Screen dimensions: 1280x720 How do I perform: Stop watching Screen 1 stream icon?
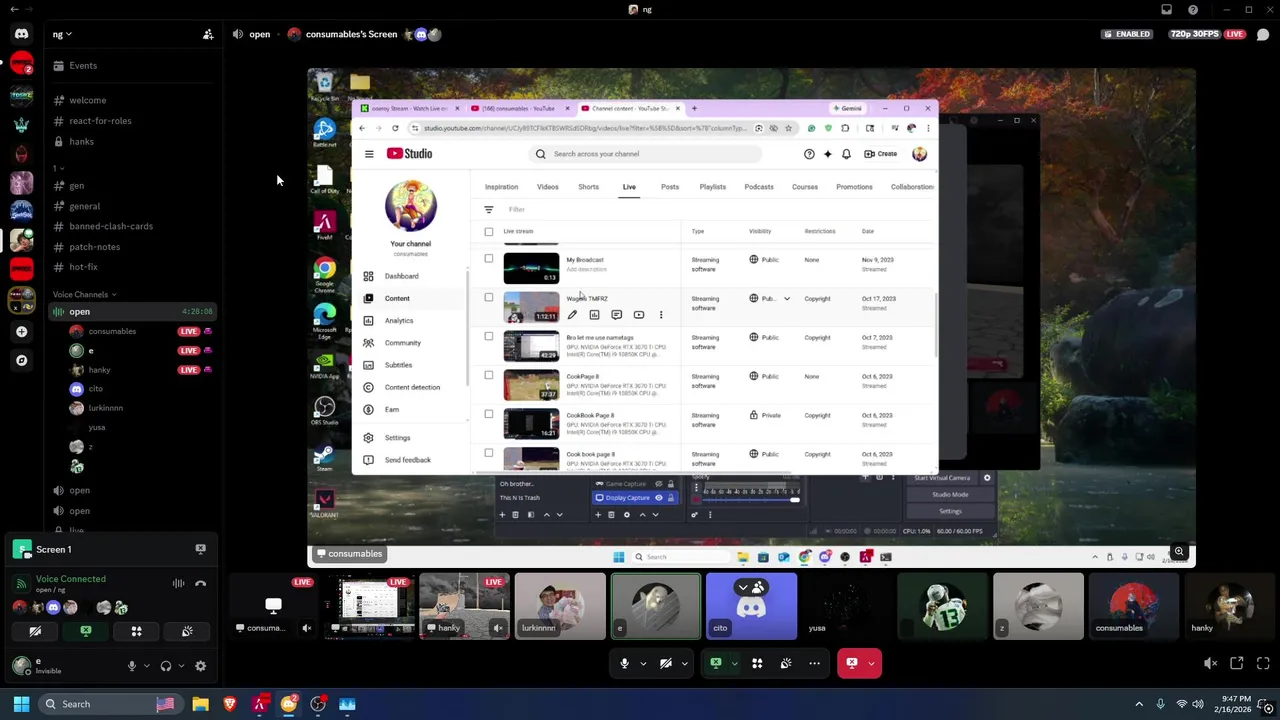tap(200, 549)
